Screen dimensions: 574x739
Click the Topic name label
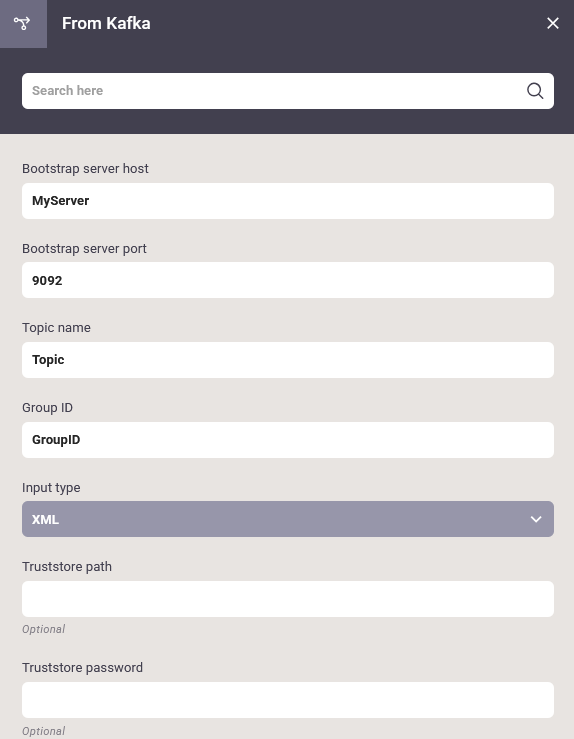point(57,328)
